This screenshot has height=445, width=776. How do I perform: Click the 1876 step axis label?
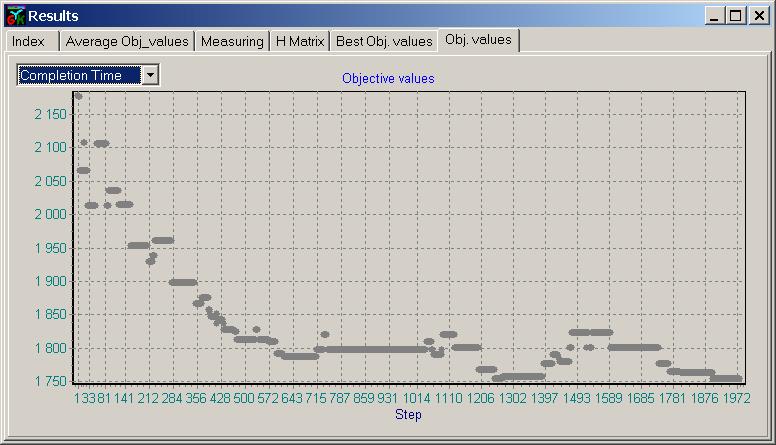tap(704, 398)
